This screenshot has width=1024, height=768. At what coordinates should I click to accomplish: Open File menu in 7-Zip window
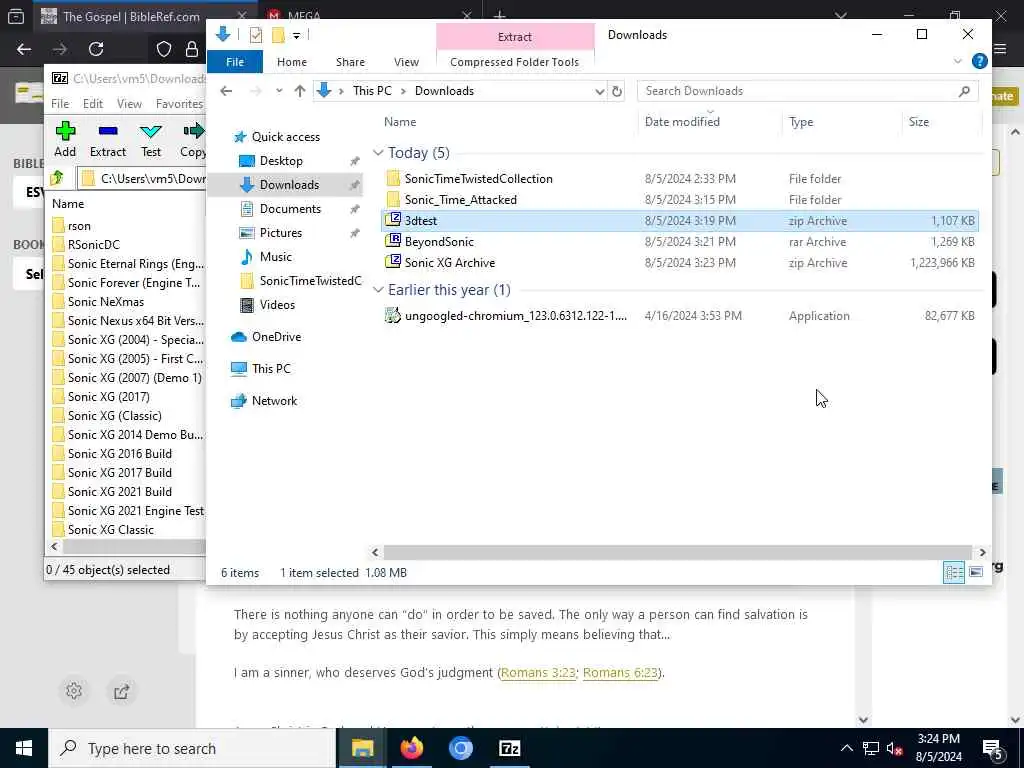click(x=60, y=104)
